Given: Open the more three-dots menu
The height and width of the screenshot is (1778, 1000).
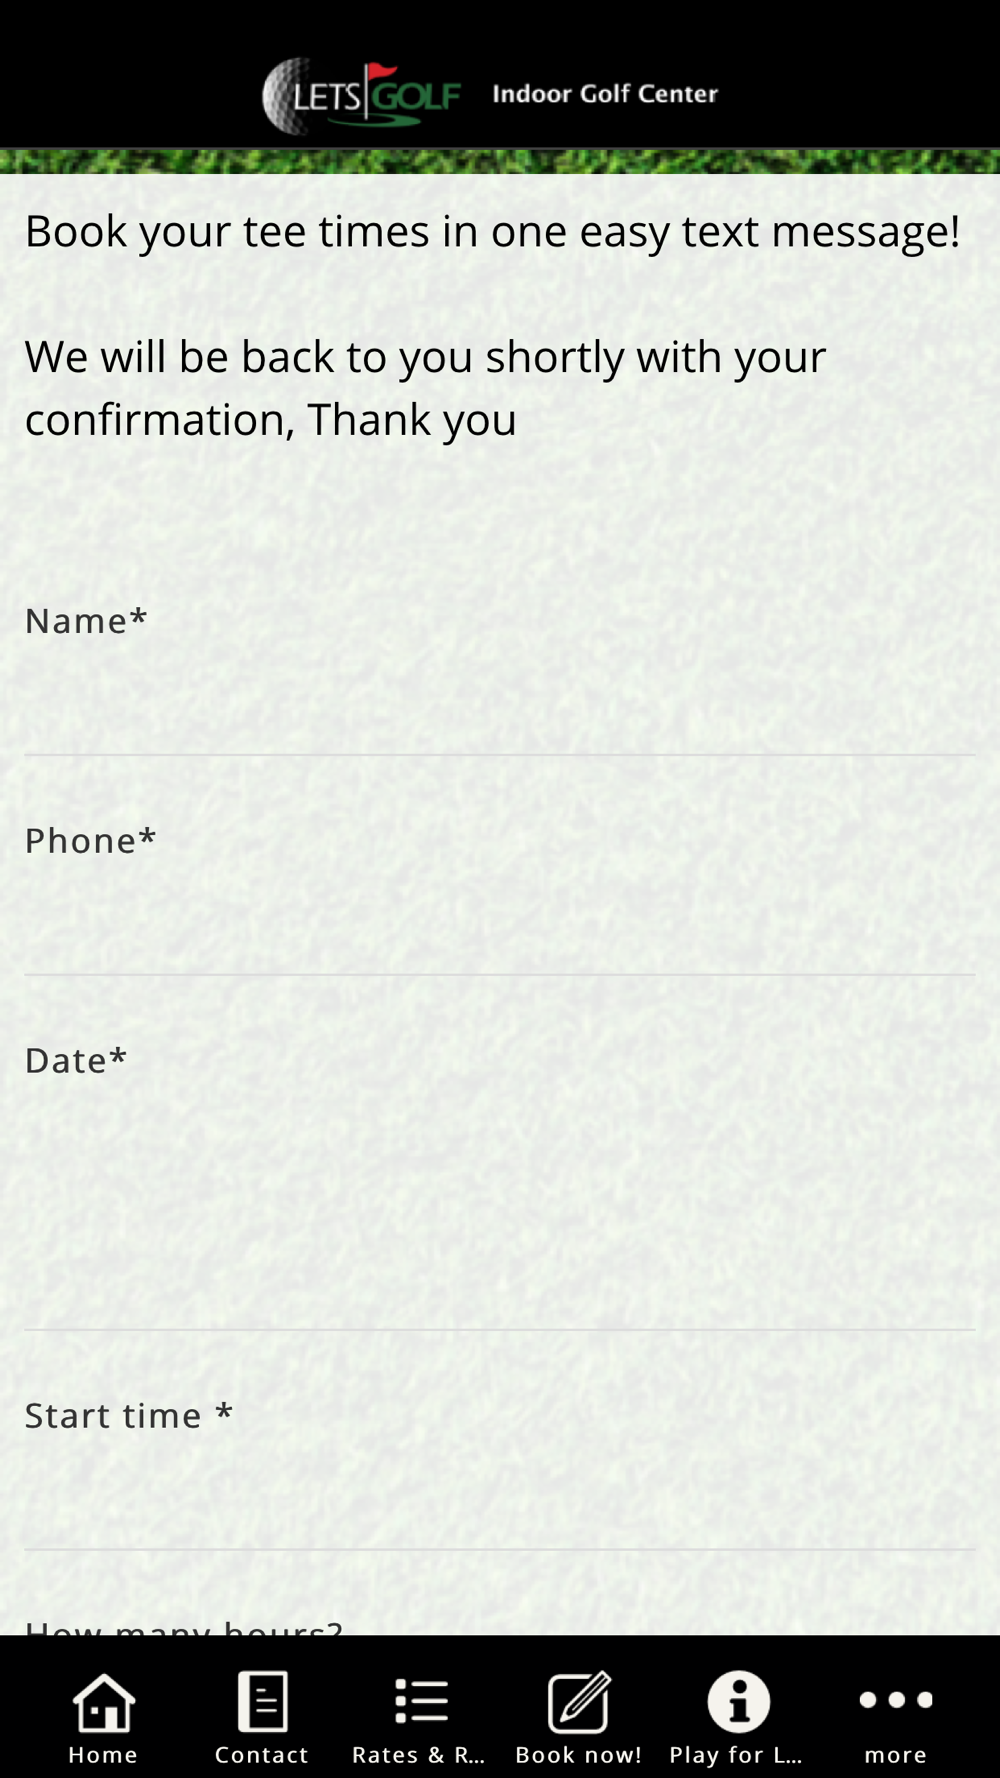Looking at the screenshot, I should (x=896, y=1700).
